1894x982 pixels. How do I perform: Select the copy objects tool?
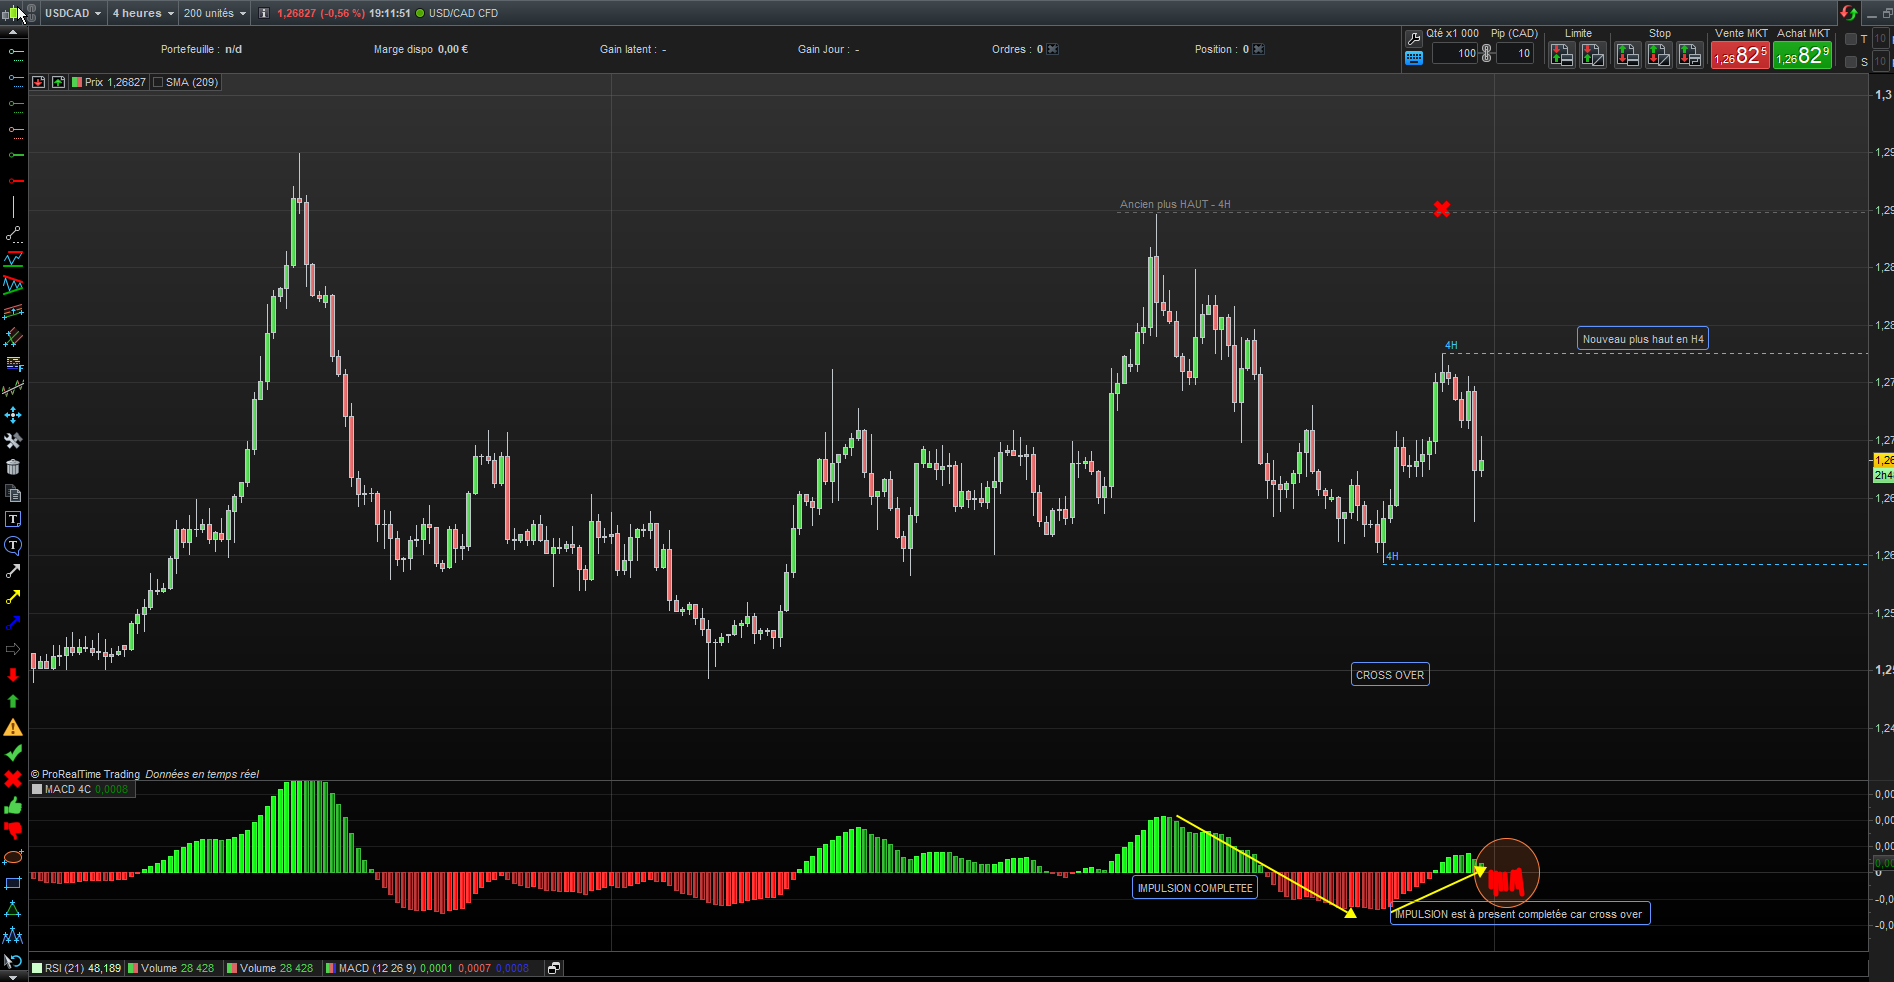click(x=13, y=493)
